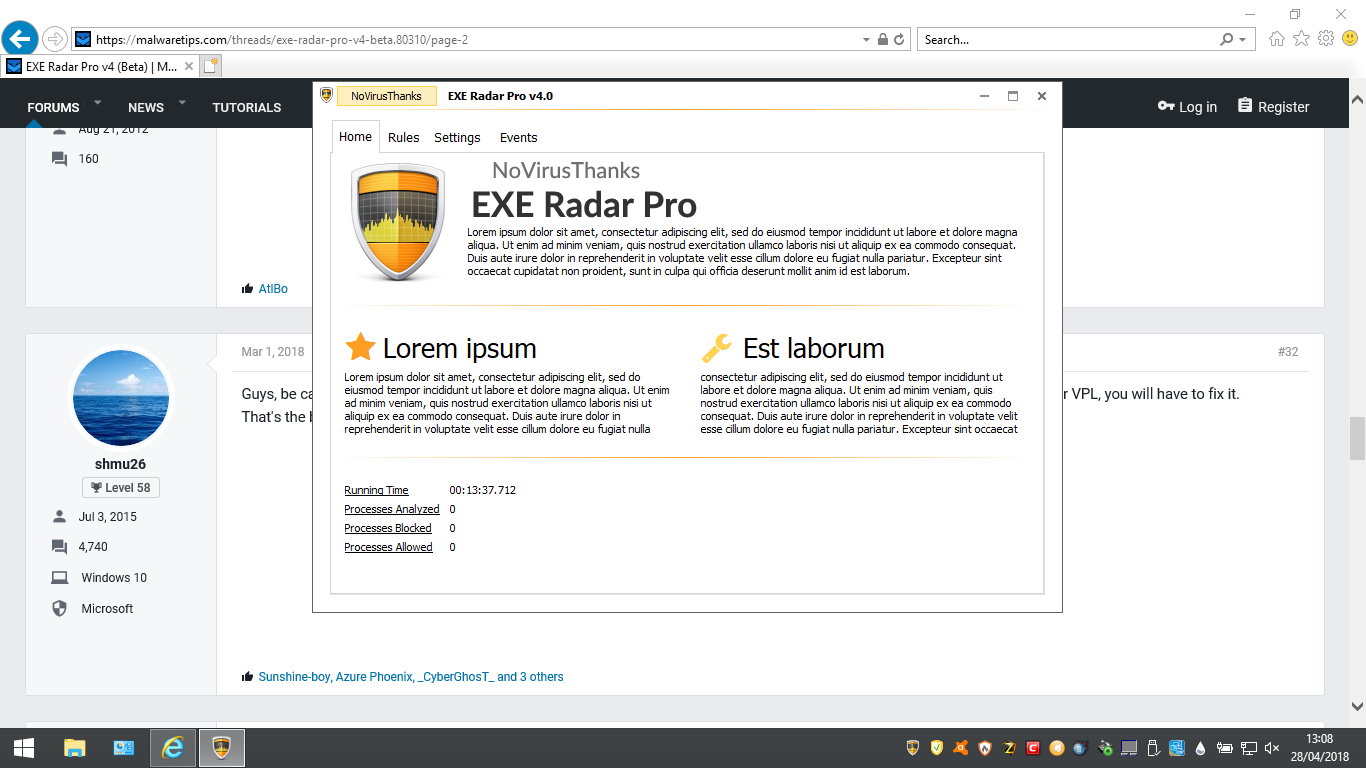Open the post permalink #32

[x=1288, y=352]
